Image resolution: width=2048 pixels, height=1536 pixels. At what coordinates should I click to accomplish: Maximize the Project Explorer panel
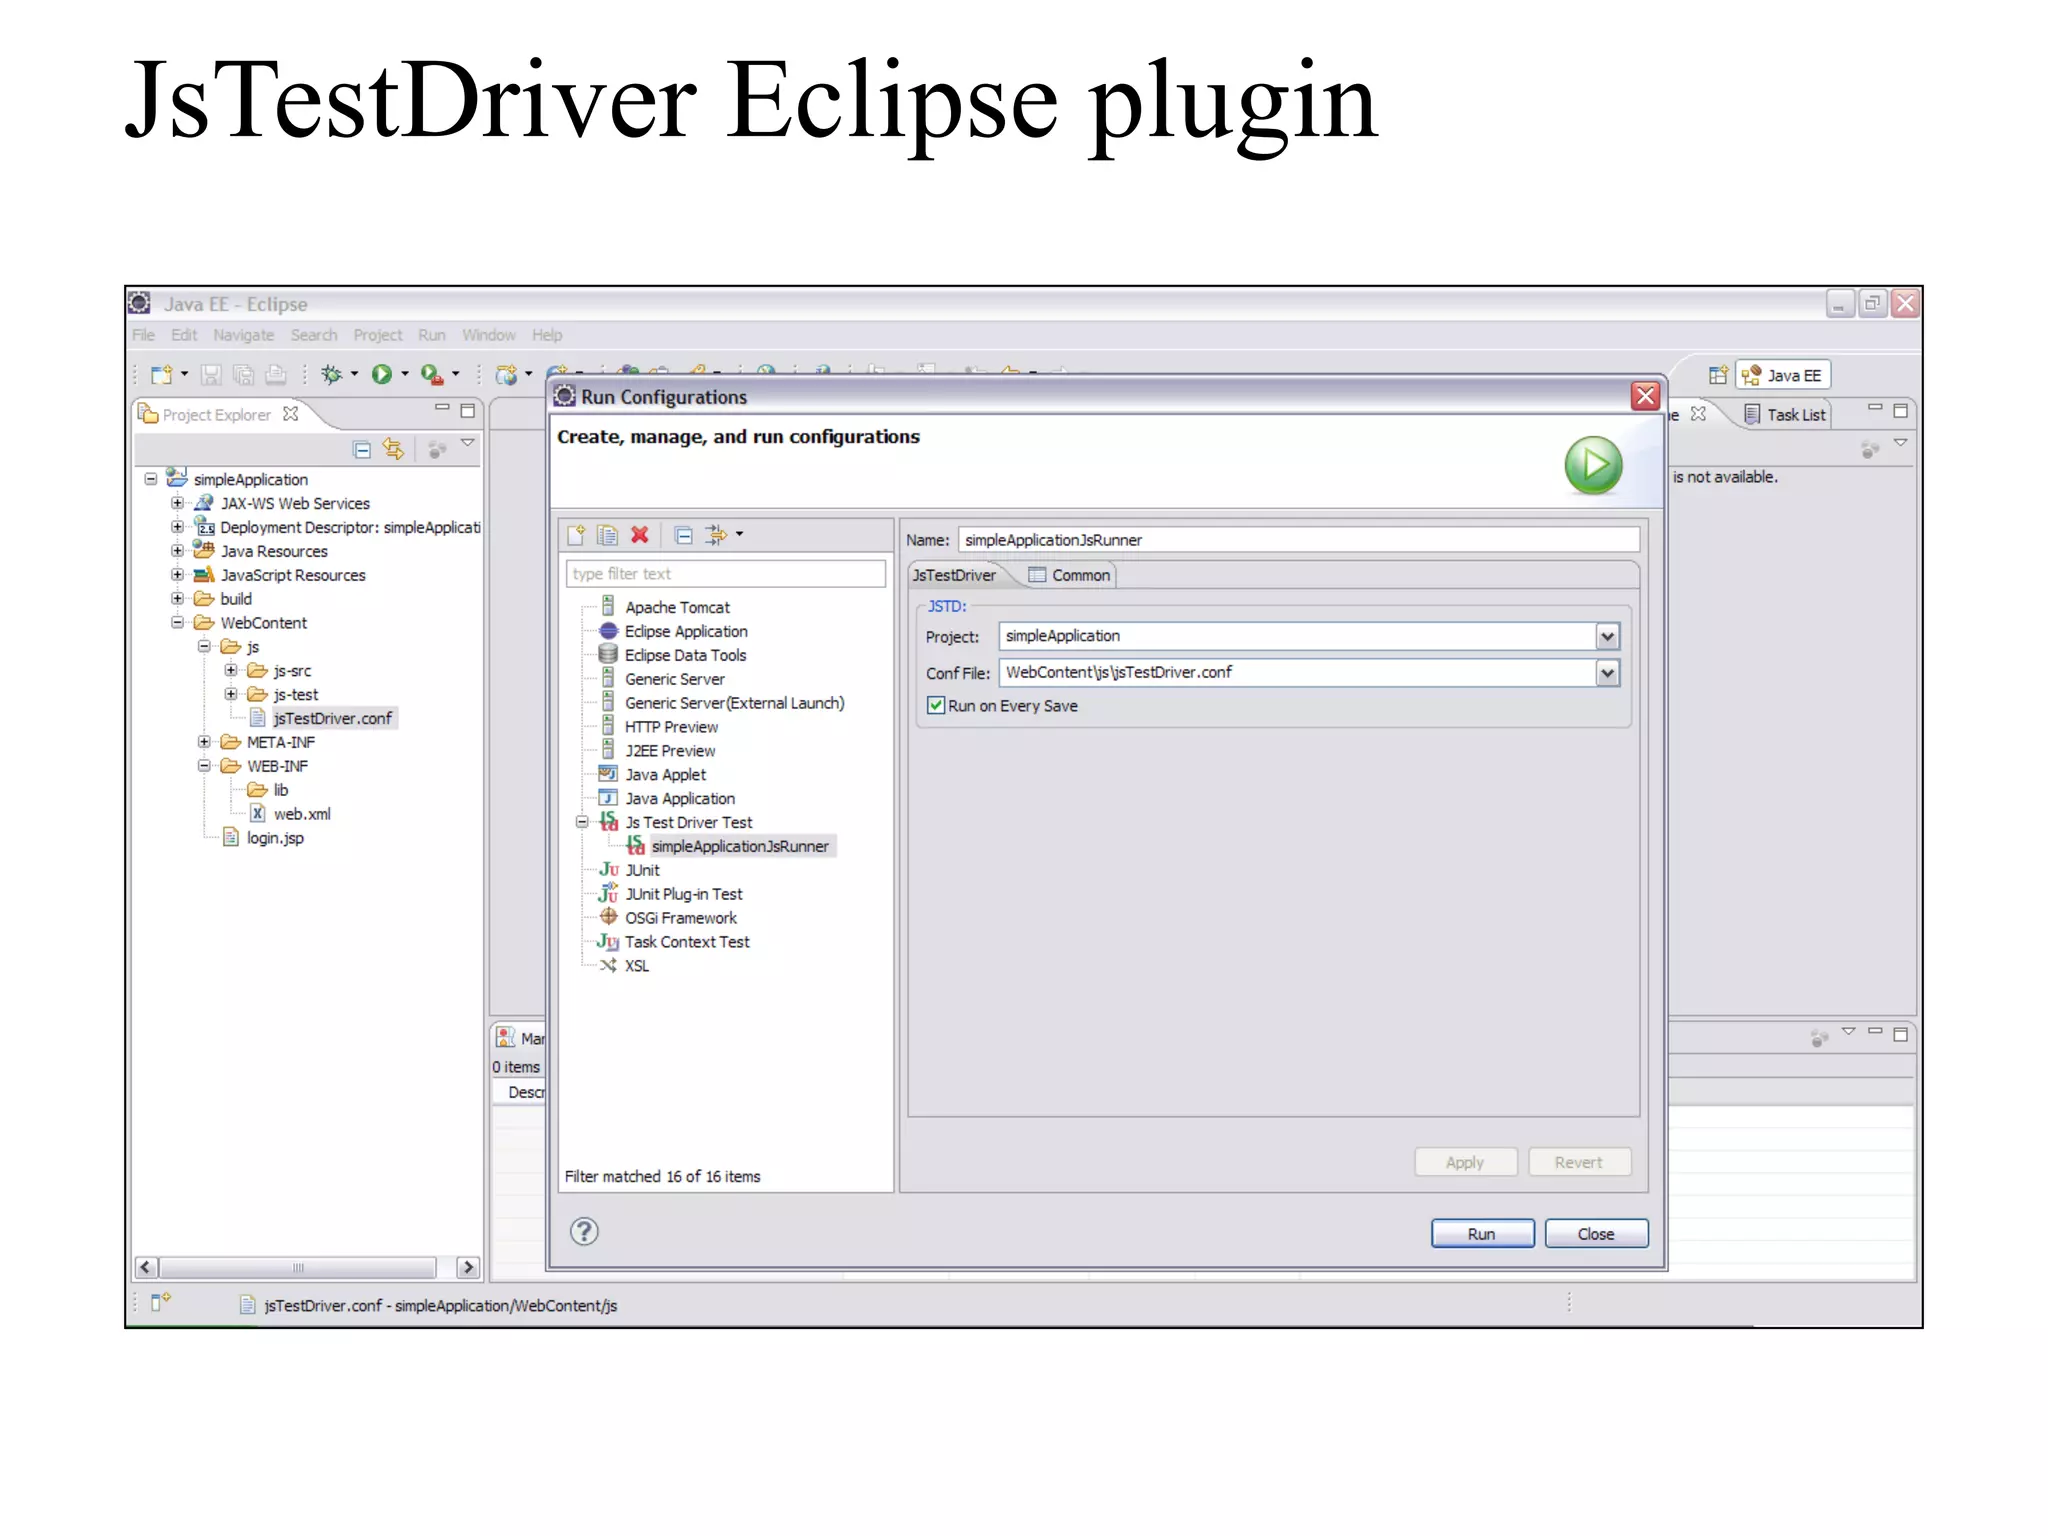(467, 410)
